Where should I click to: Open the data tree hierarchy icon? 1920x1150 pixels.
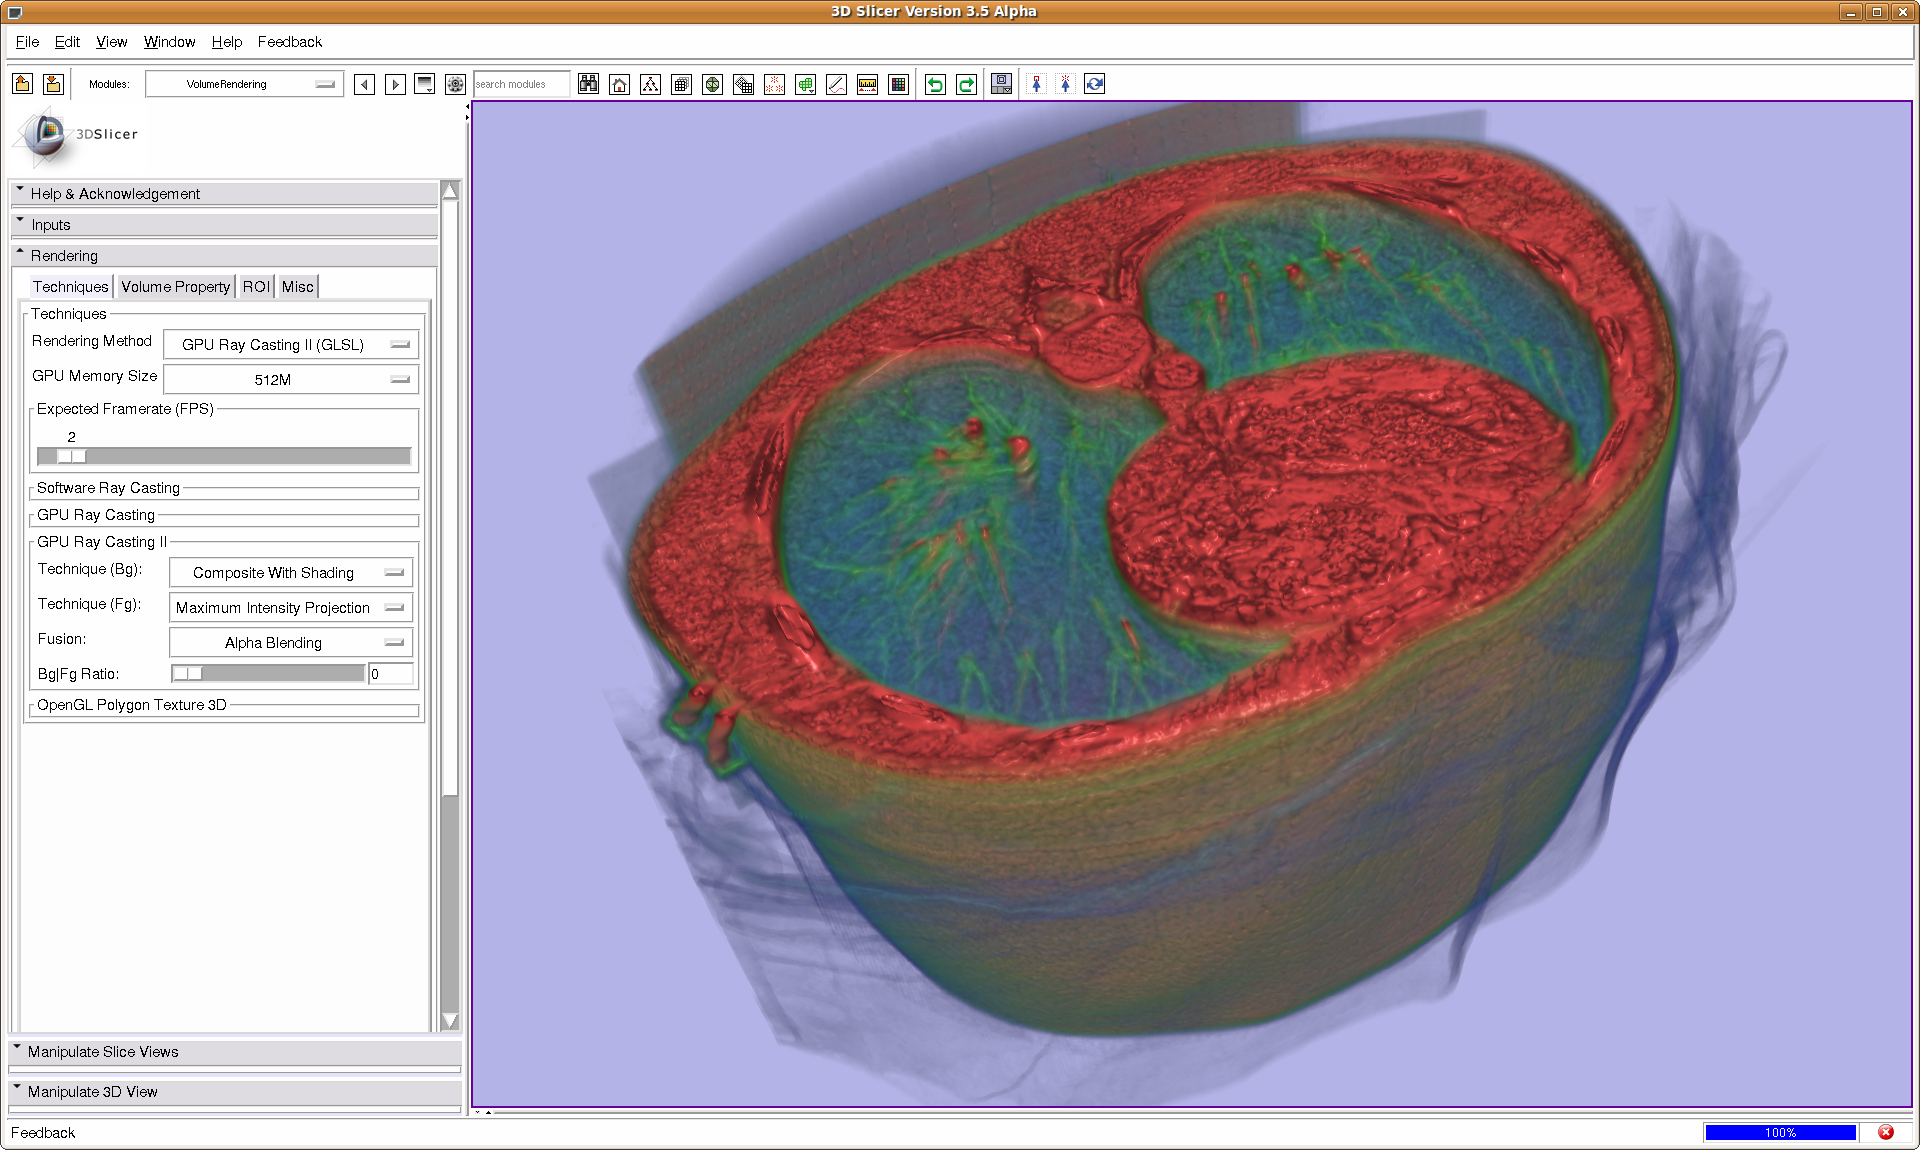click(651, 84)
